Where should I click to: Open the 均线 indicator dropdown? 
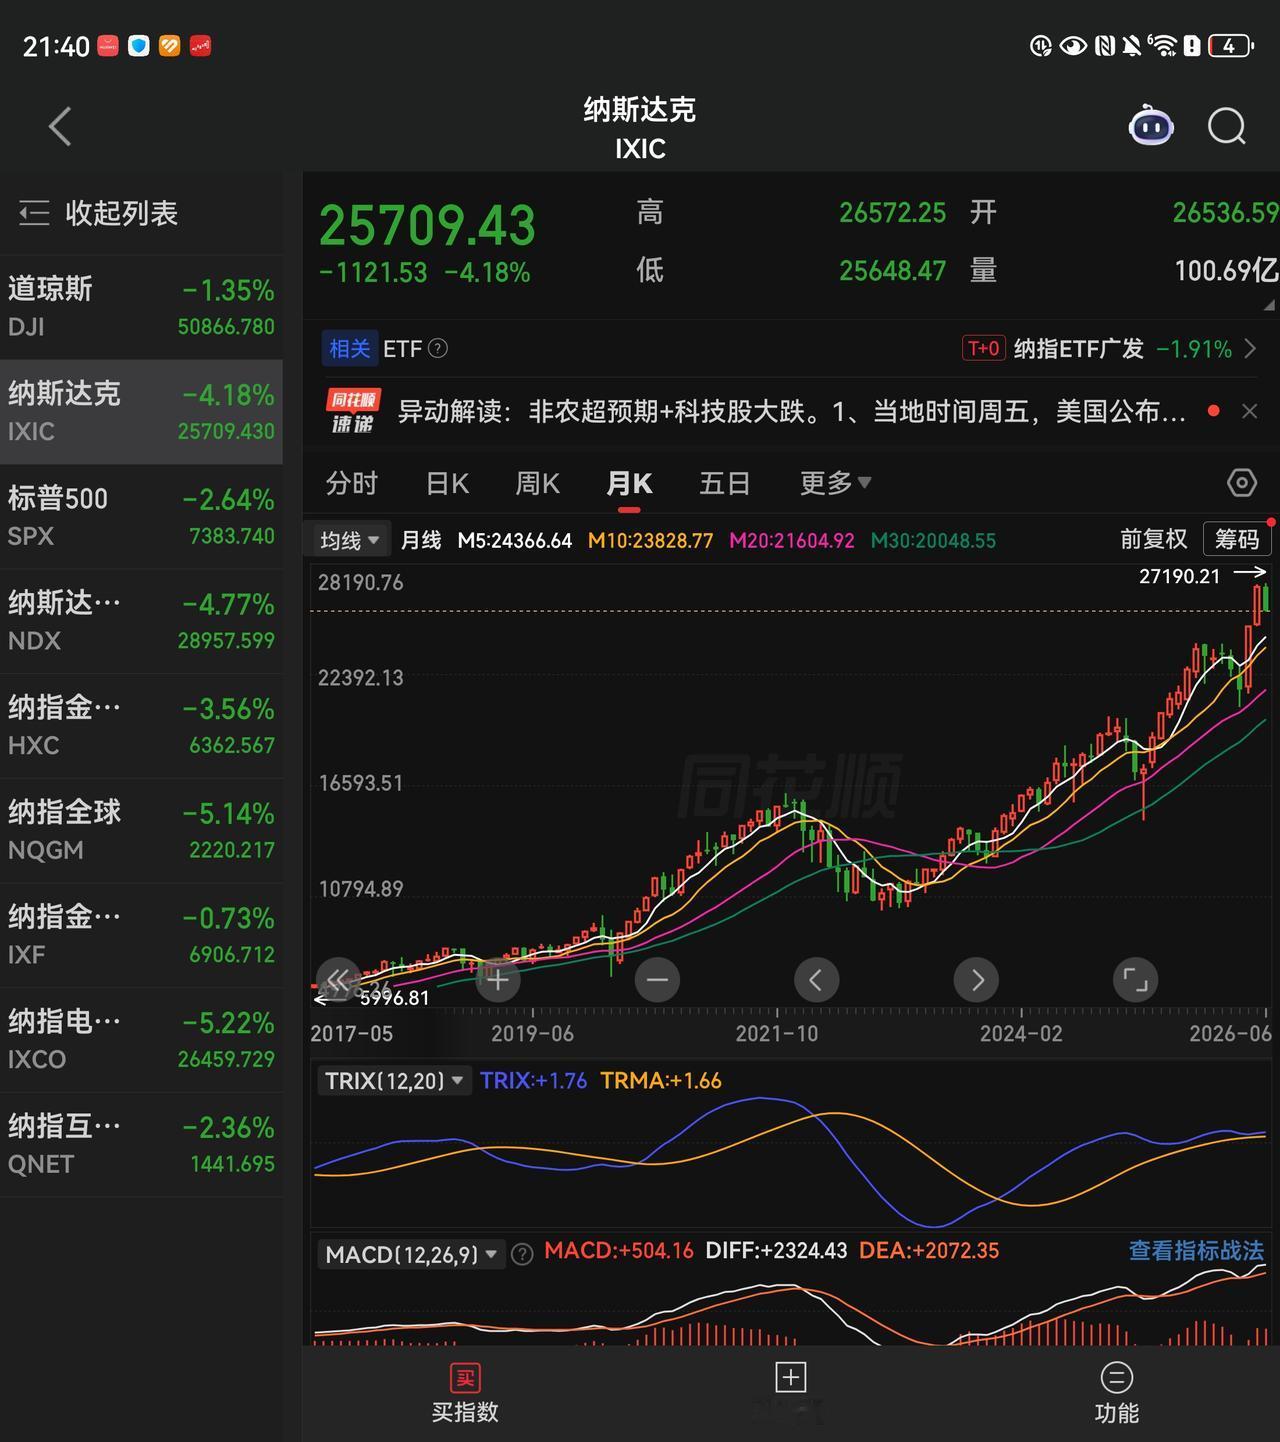(x=349, y=541)
